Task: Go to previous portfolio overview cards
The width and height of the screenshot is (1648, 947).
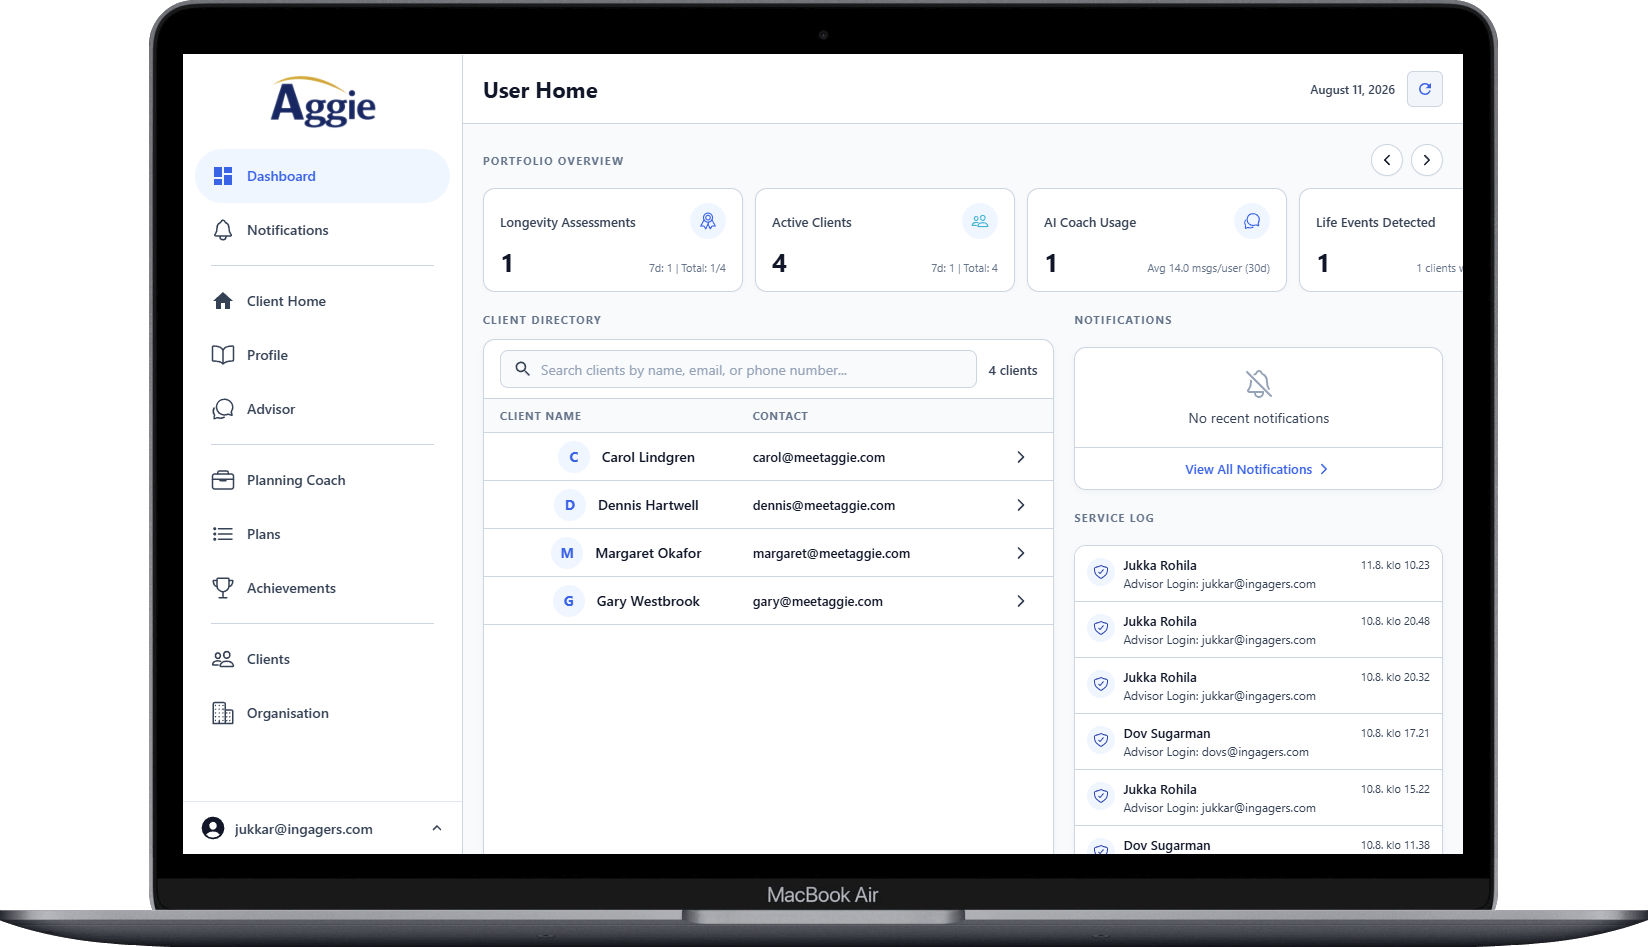Action: click(1386, 160)
